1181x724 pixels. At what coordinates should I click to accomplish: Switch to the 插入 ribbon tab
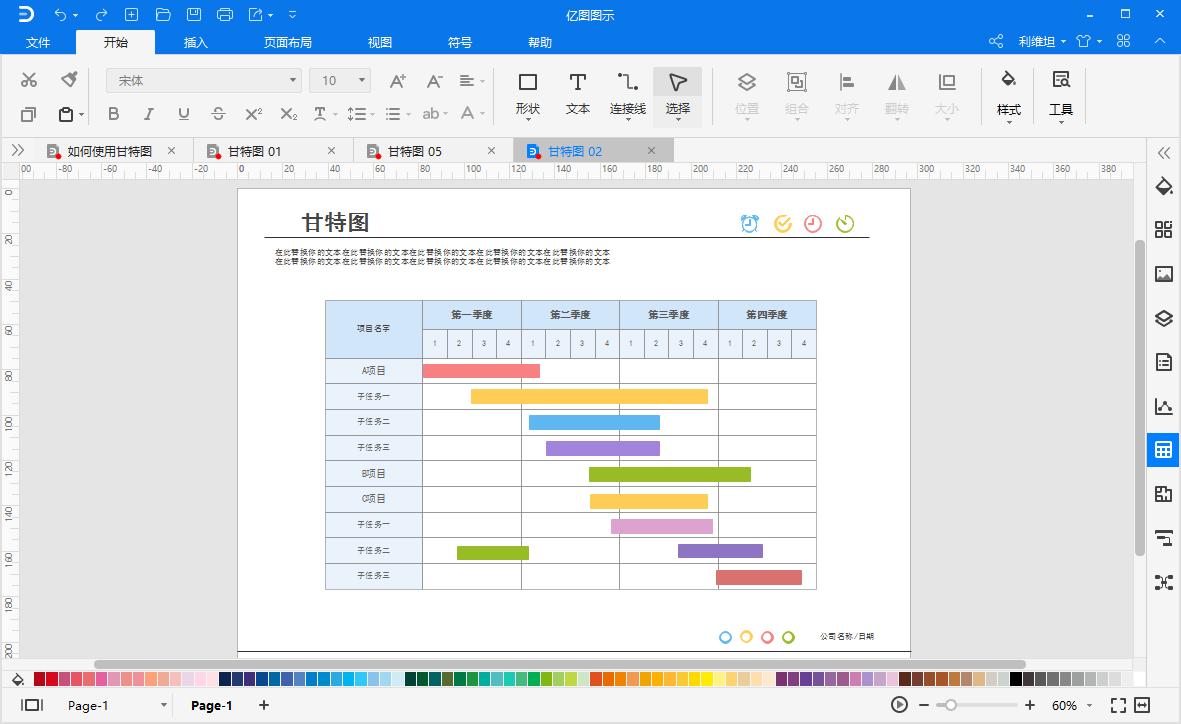pyautogui.click(x=194, y=42)
